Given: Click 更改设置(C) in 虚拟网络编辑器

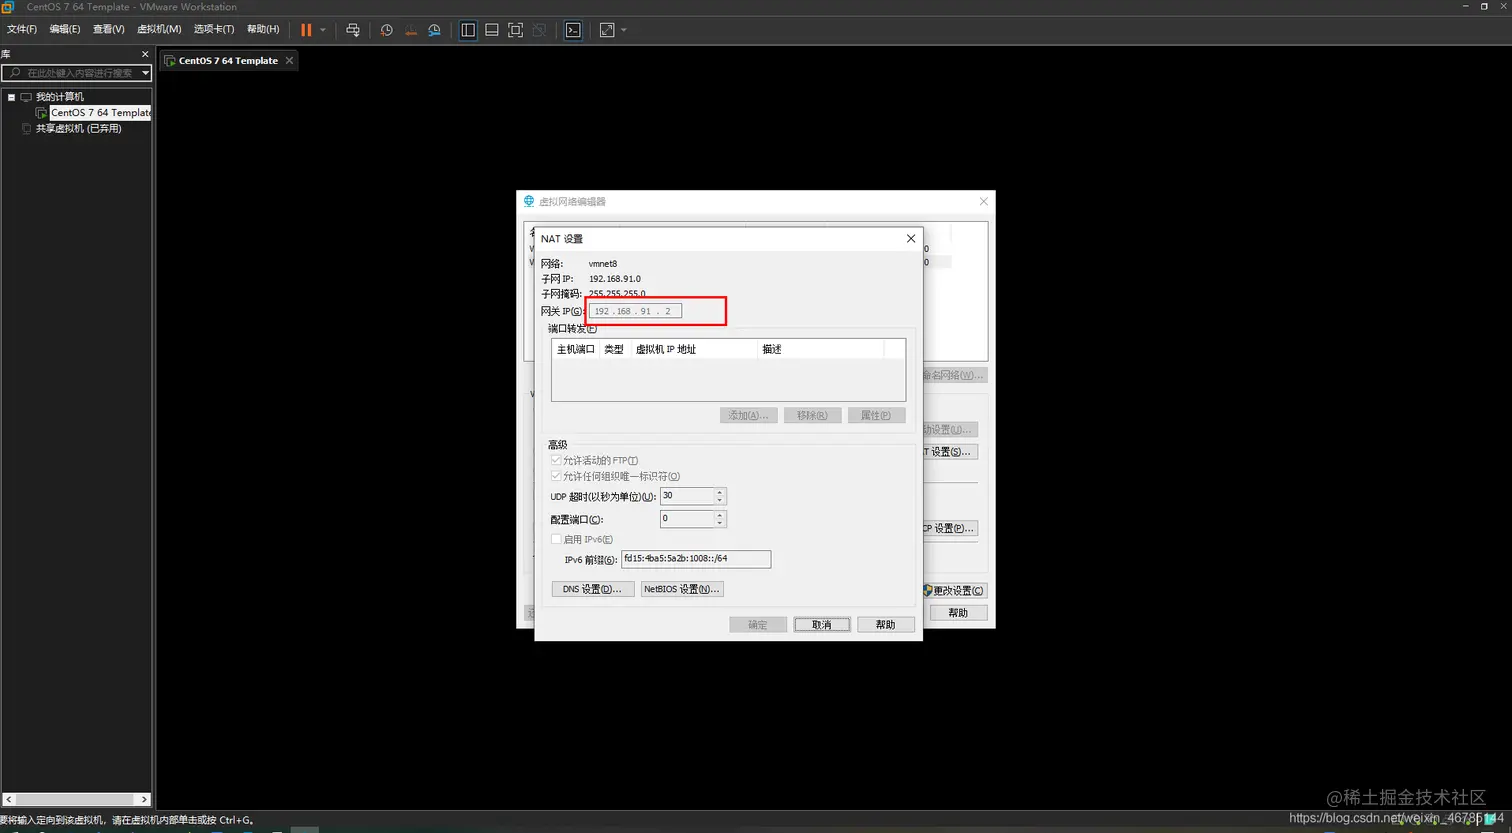Looking at the screenshot, I should (x=955, y=591).
